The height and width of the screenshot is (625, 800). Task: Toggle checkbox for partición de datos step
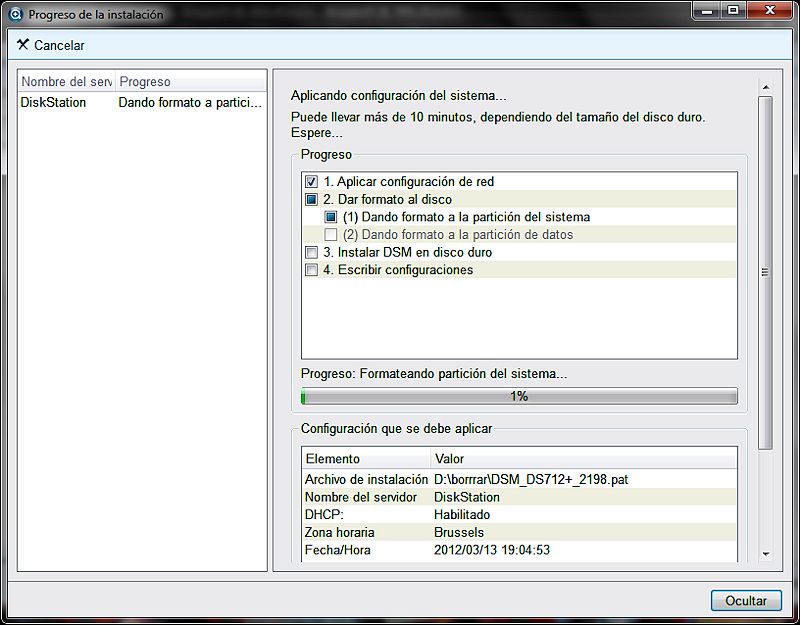click(x=331, y=235)
